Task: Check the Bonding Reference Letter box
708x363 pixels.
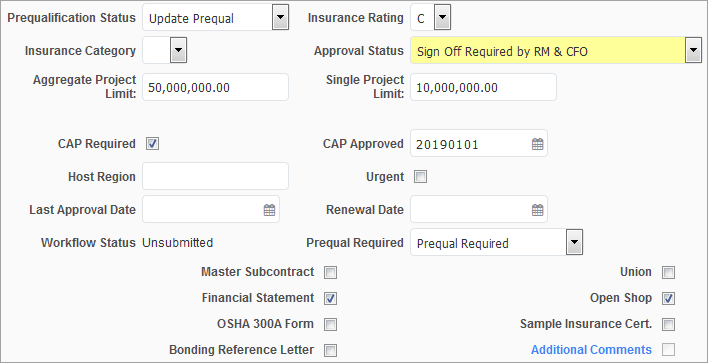Action: tap(331, 350)
